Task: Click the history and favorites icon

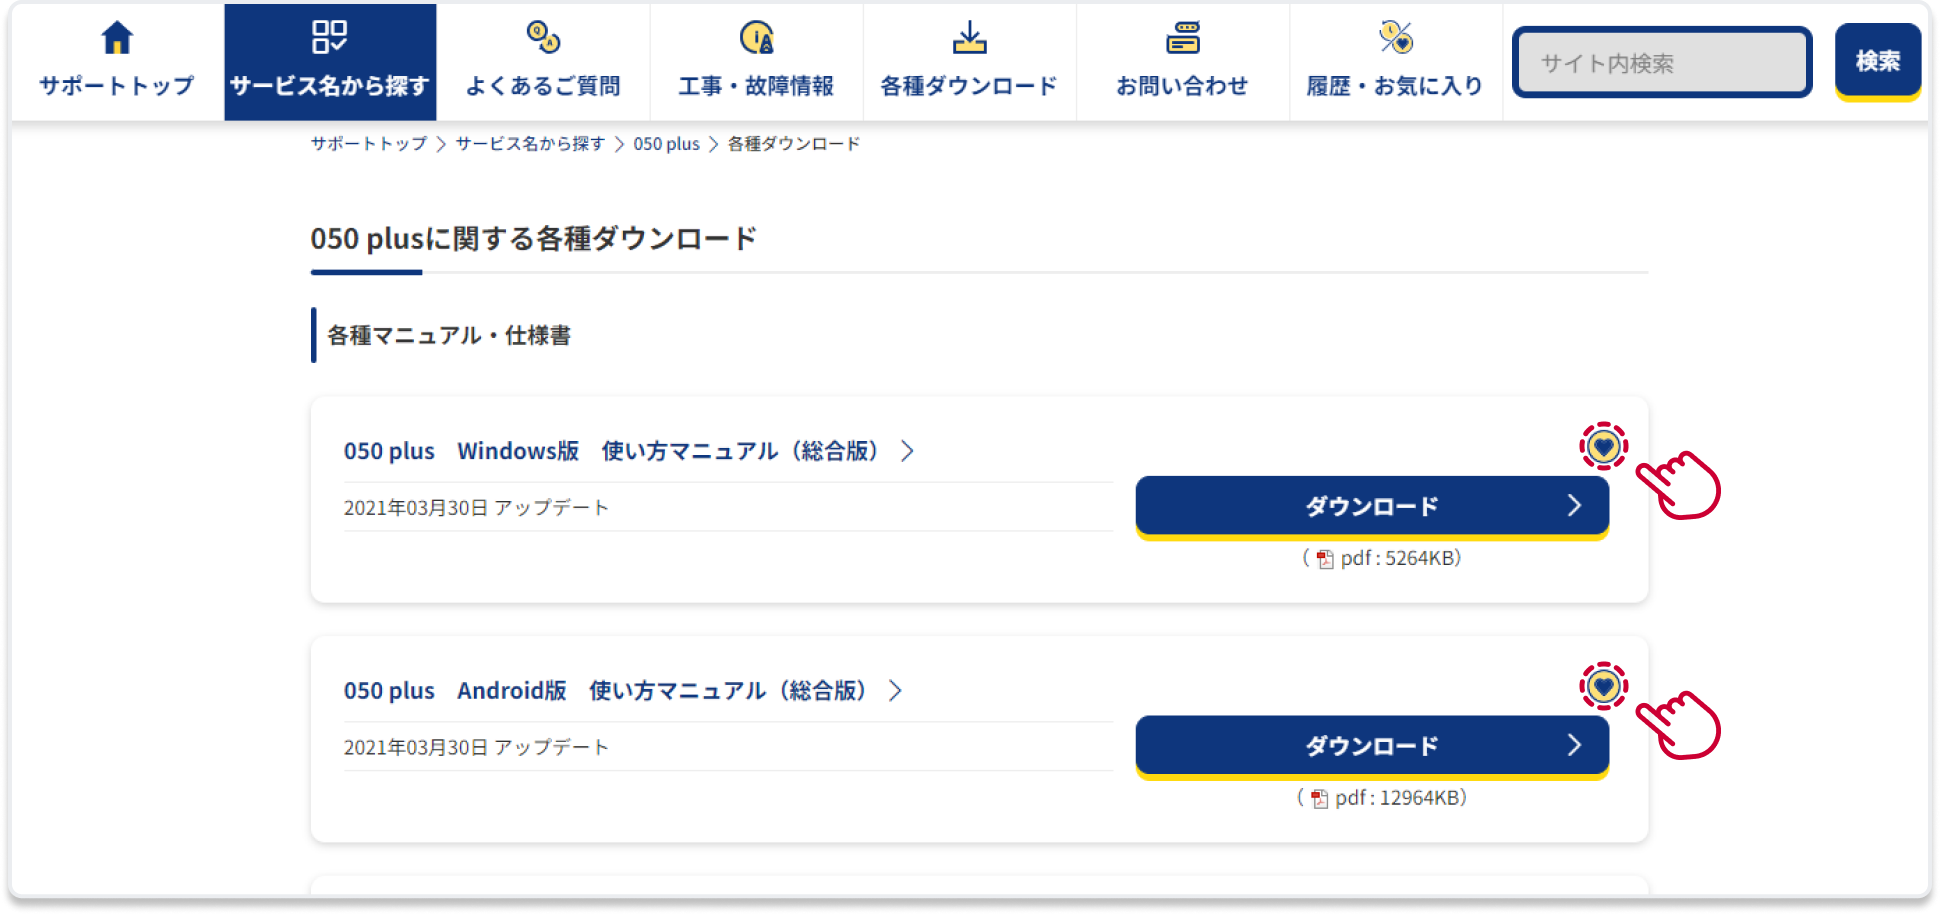Action: [1396, 38]
